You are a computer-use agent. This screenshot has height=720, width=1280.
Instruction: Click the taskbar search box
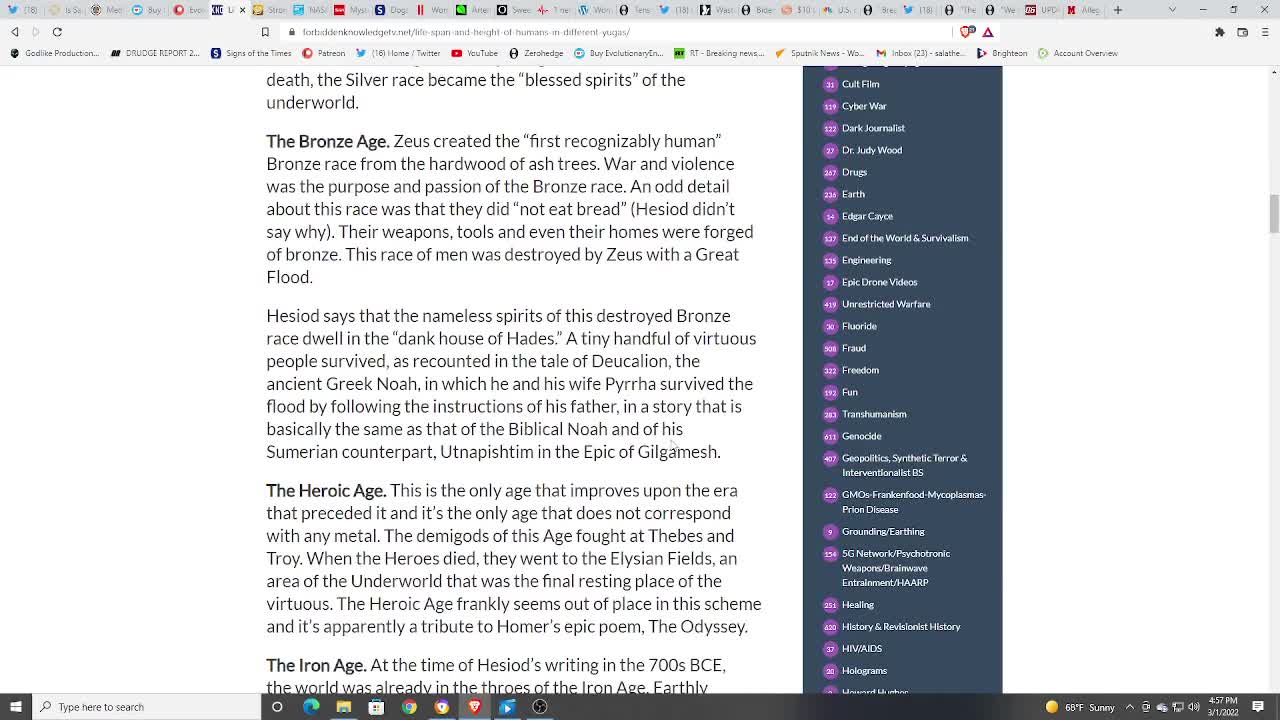click(x=145, y=707)
